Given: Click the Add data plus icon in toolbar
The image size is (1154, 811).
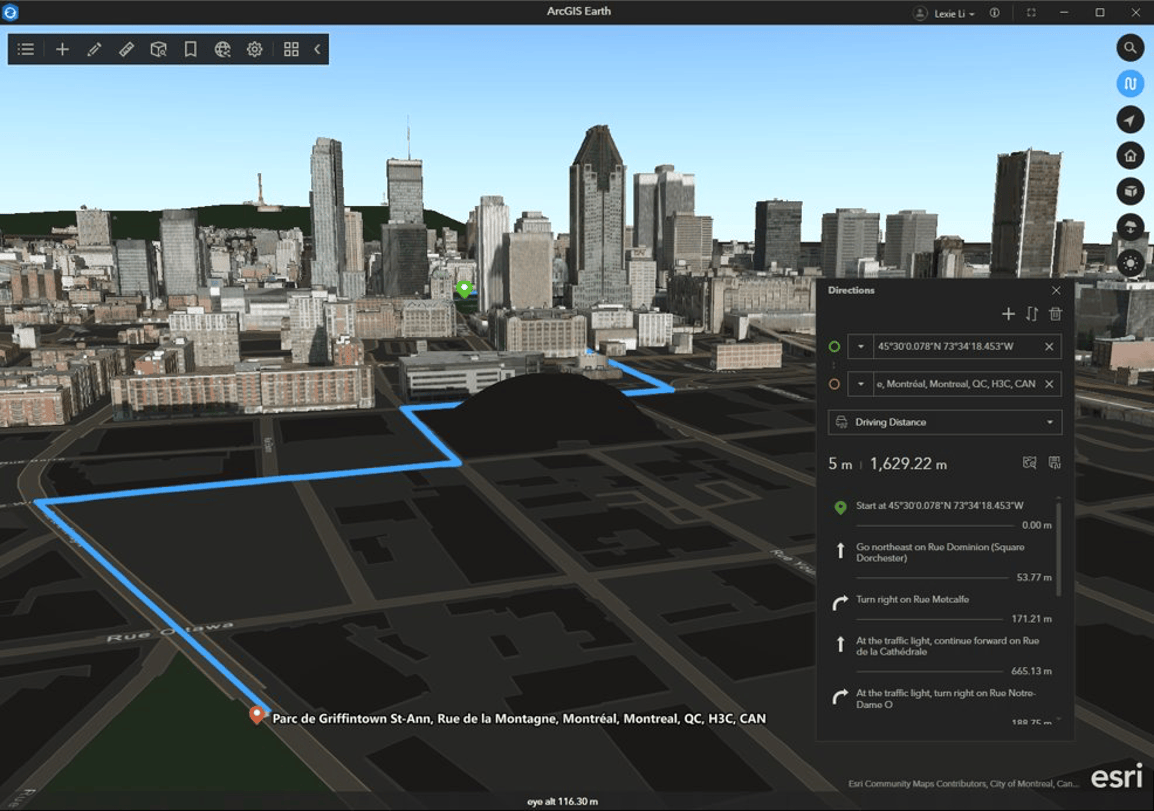Looking at the screenshot, I should point(63,49).
